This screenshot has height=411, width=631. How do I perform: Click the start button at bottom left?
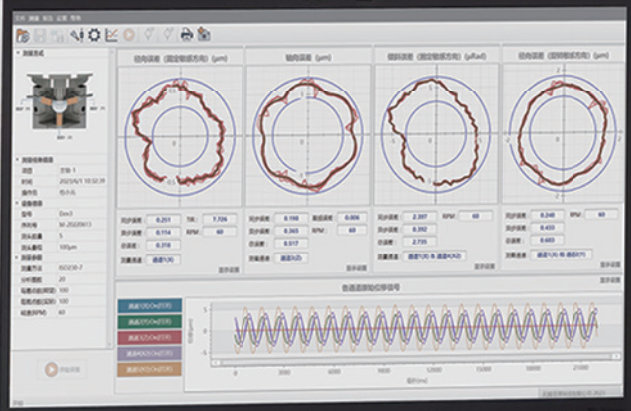(60, 368)
